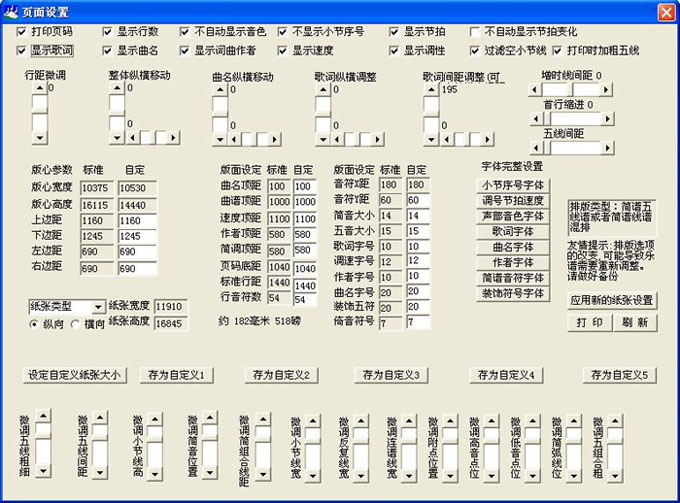Image resolution: width=680 pixels, height=503 pixels.
Task: Uncheck the 显示歌词 checkbox
Action: [x=23, y=49]
